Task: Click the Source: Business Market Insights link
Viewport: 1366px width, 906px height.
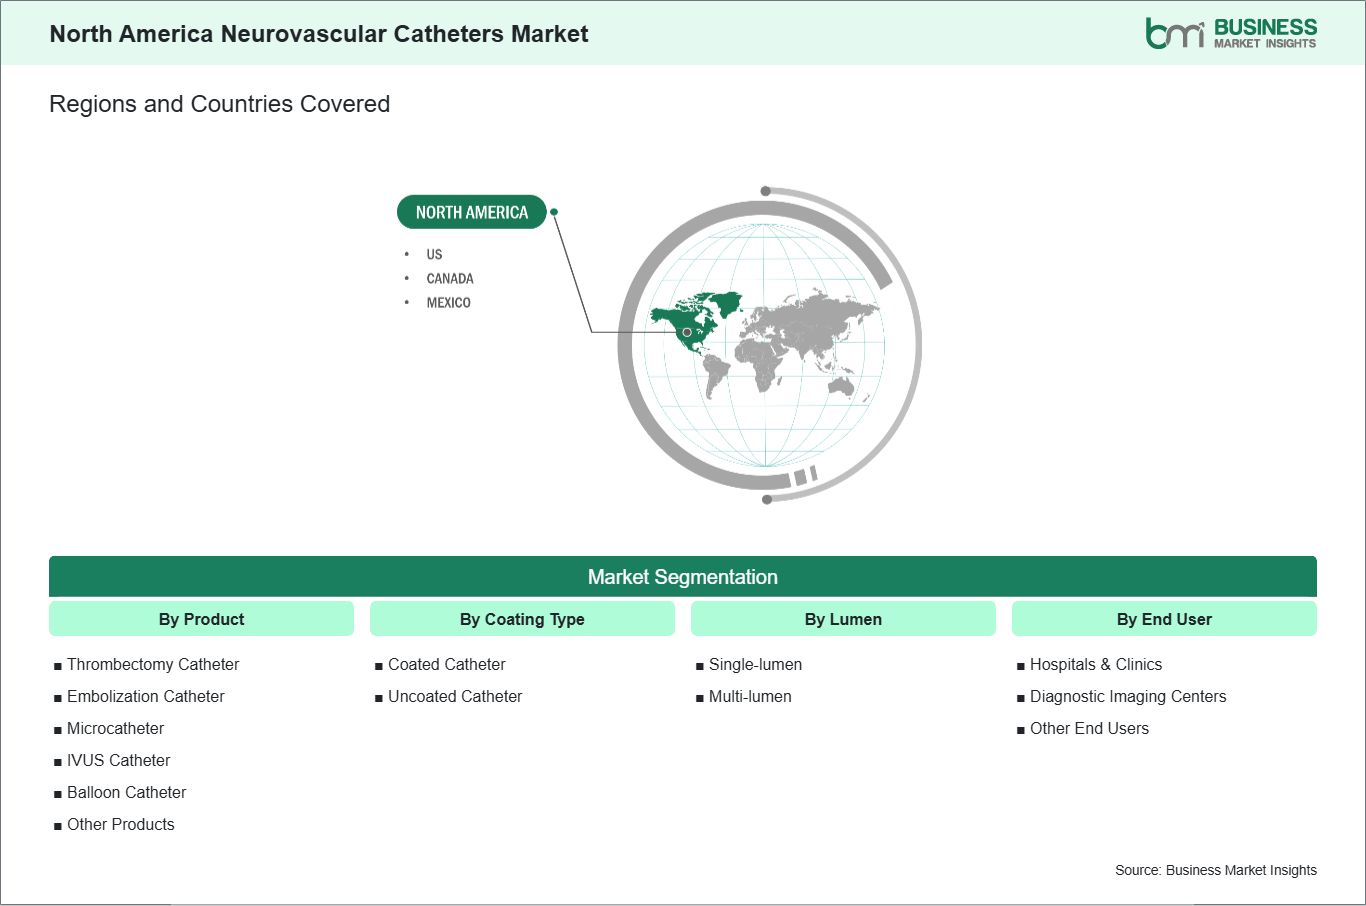Action: click(x=1216, y=870)
